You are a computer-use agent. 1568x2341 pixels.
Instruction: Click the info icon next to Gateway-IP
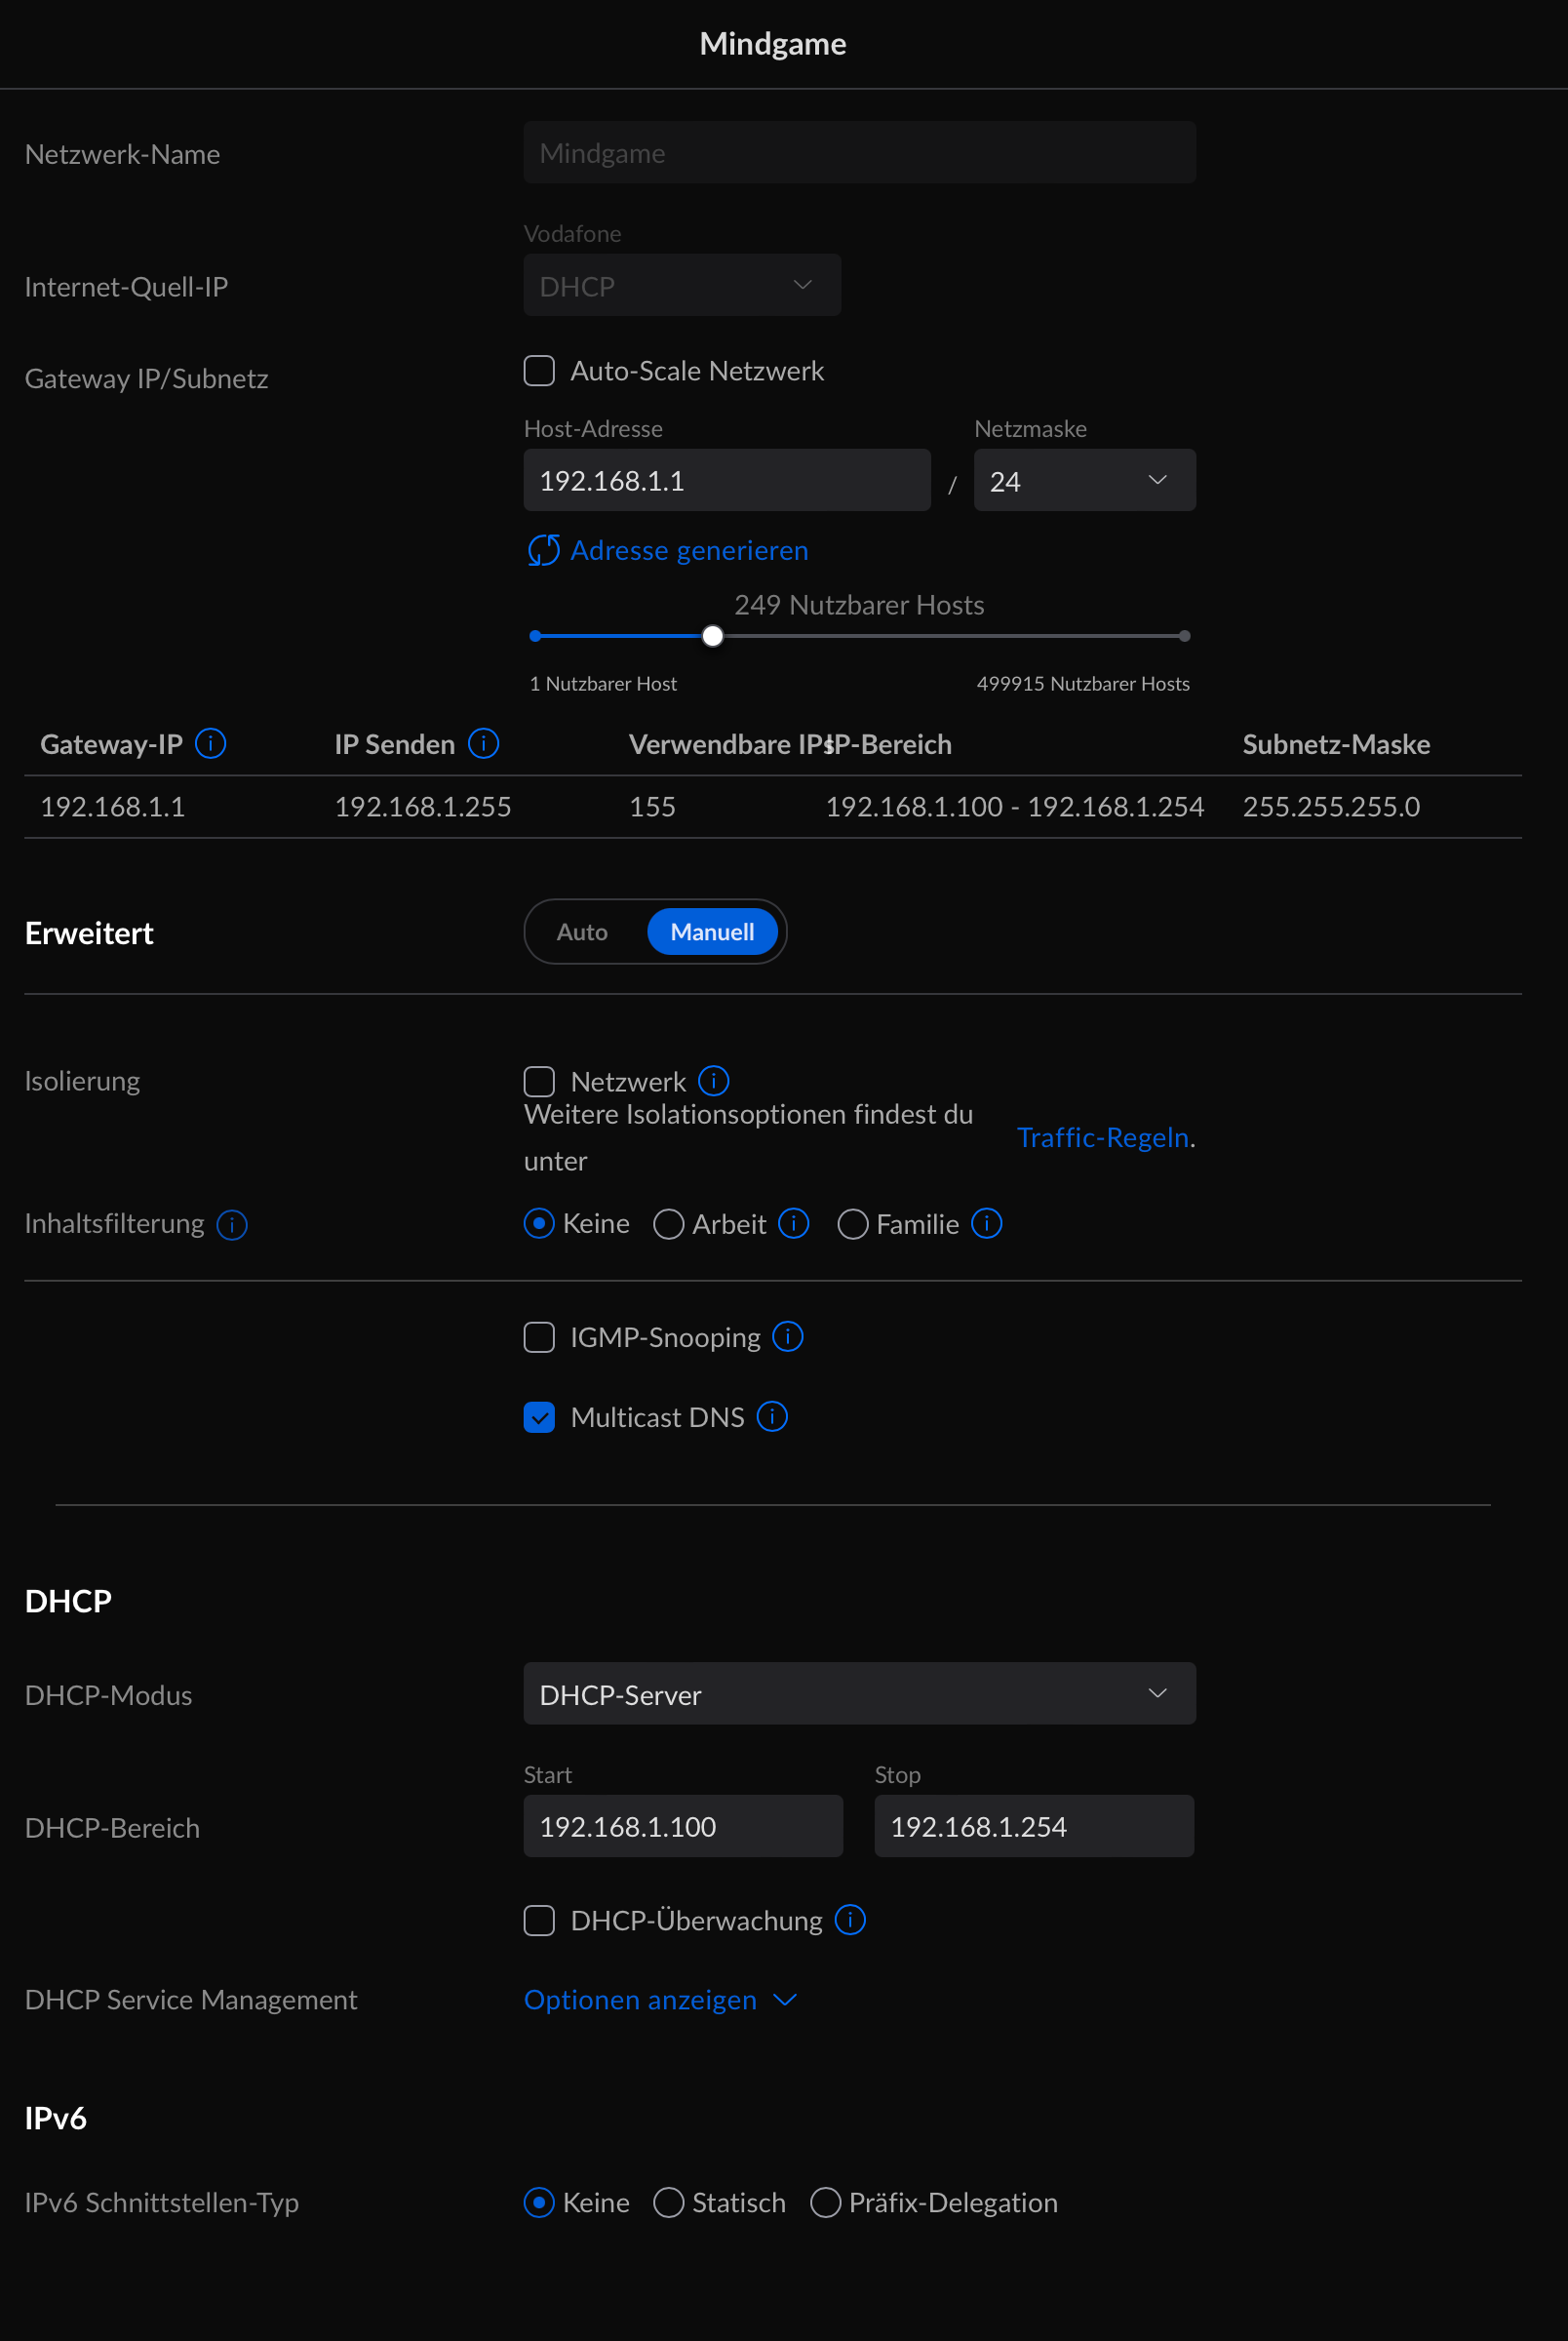coord(210,744)
